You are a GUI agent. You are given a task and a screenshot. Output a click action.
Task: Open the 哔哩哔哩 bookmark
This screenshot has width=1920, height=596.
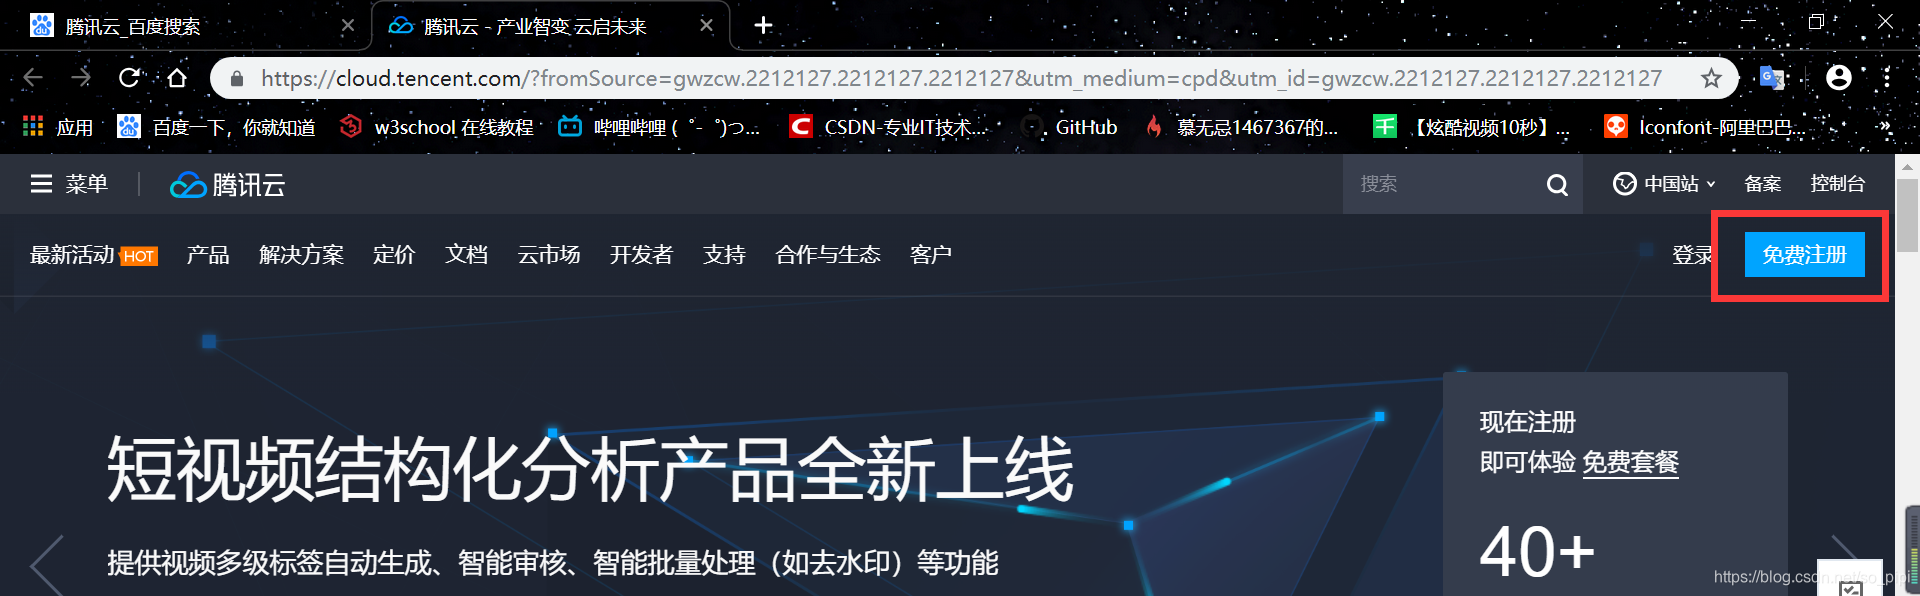[x=659, y=127]
